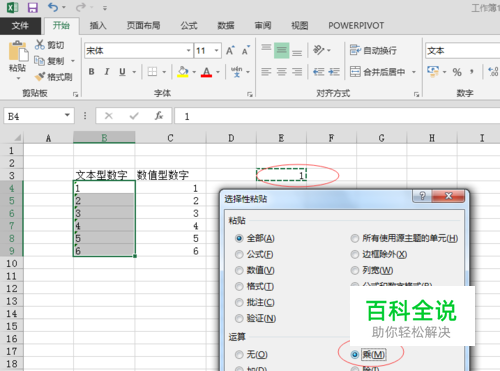The width and height of the screenshot is (500, 371).
Task: Select the 数值(V) radio option
Action: click(239, 270)
